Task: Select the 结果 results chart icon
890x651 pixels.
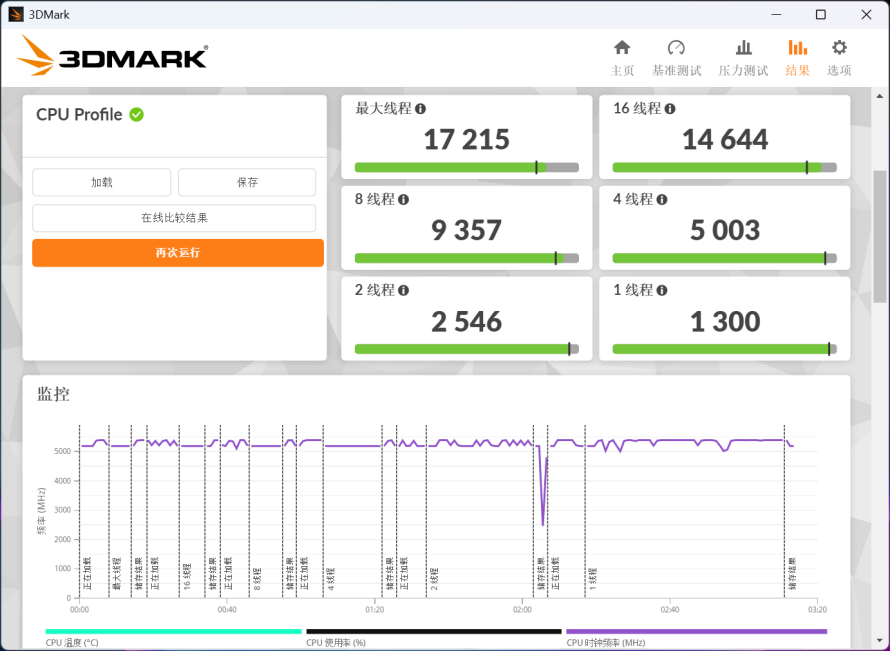Action: click(797, 48)
